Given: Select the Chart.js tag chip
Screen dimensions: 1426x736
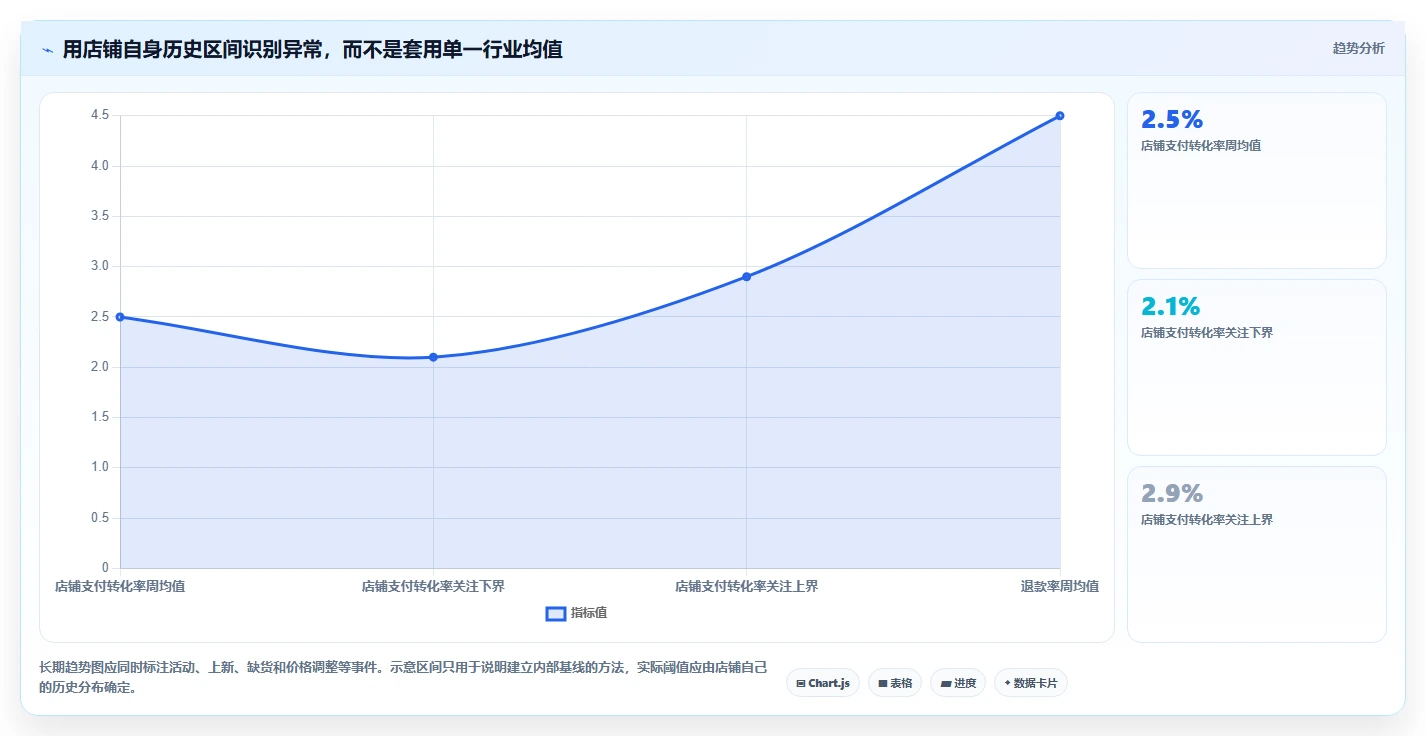Looking at the screenshot, I should [823, 683].
